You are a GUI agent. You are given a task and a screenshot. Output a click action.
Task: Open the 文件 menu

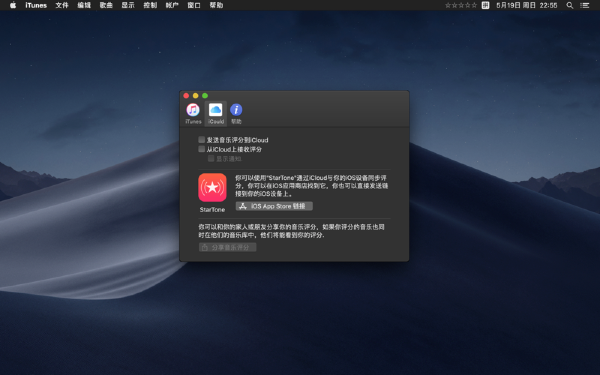click(x=62, y=5)
